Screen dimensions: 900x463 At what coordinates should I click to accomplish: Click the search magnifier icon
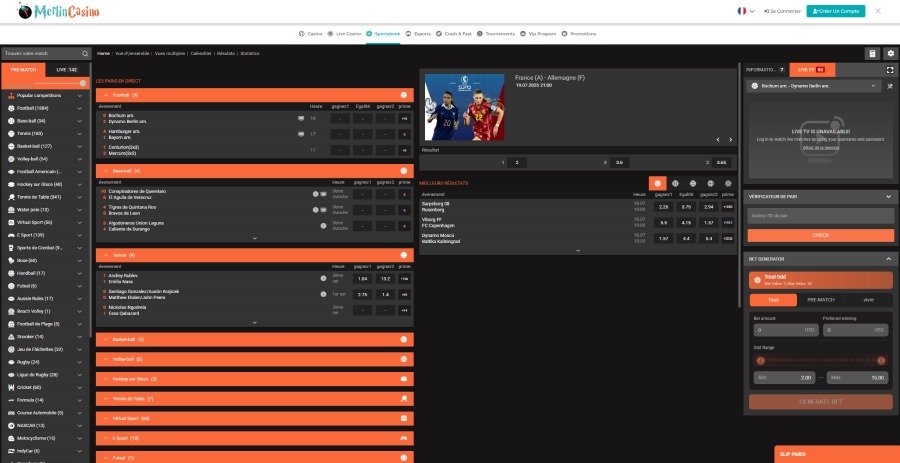85,53
